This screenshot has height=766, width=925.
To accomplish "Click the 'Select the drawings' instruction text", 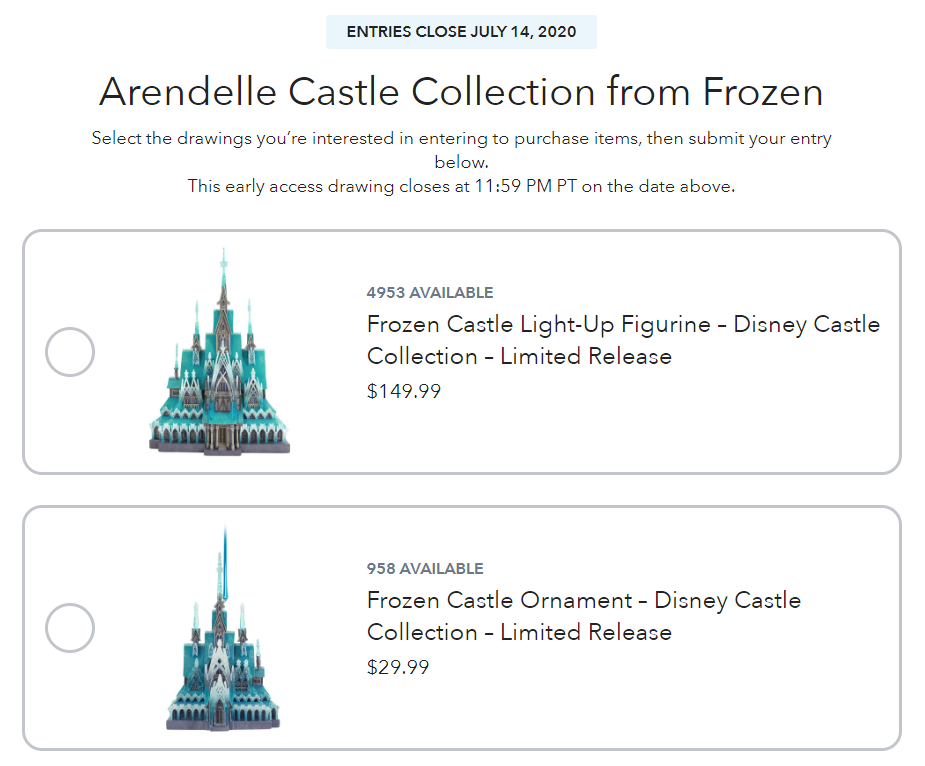I will (461, 138).
